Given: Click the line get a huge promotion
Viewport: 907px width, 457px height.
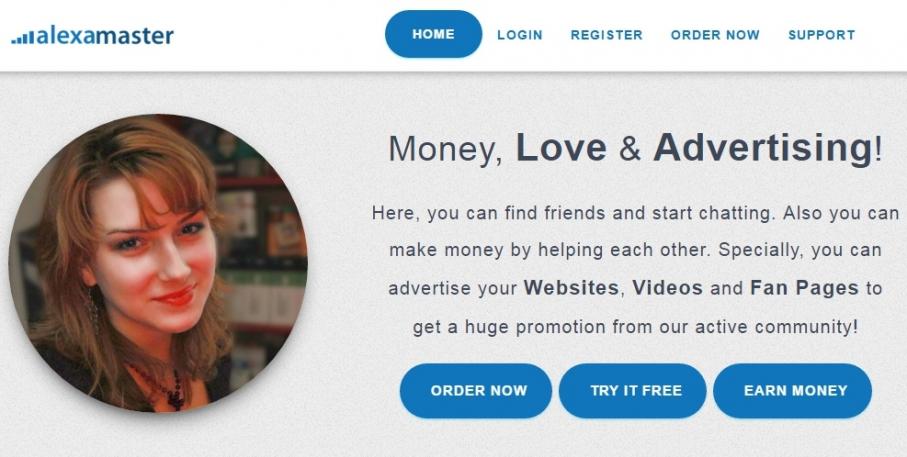Looking at the screenshot, I should 635,327.
